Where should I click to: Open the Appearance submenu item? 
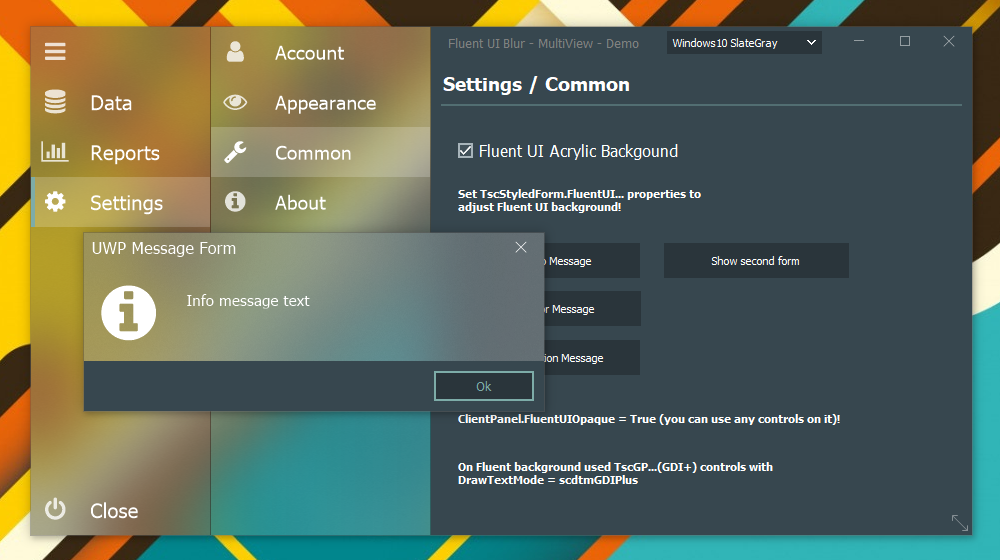point(321,102)
